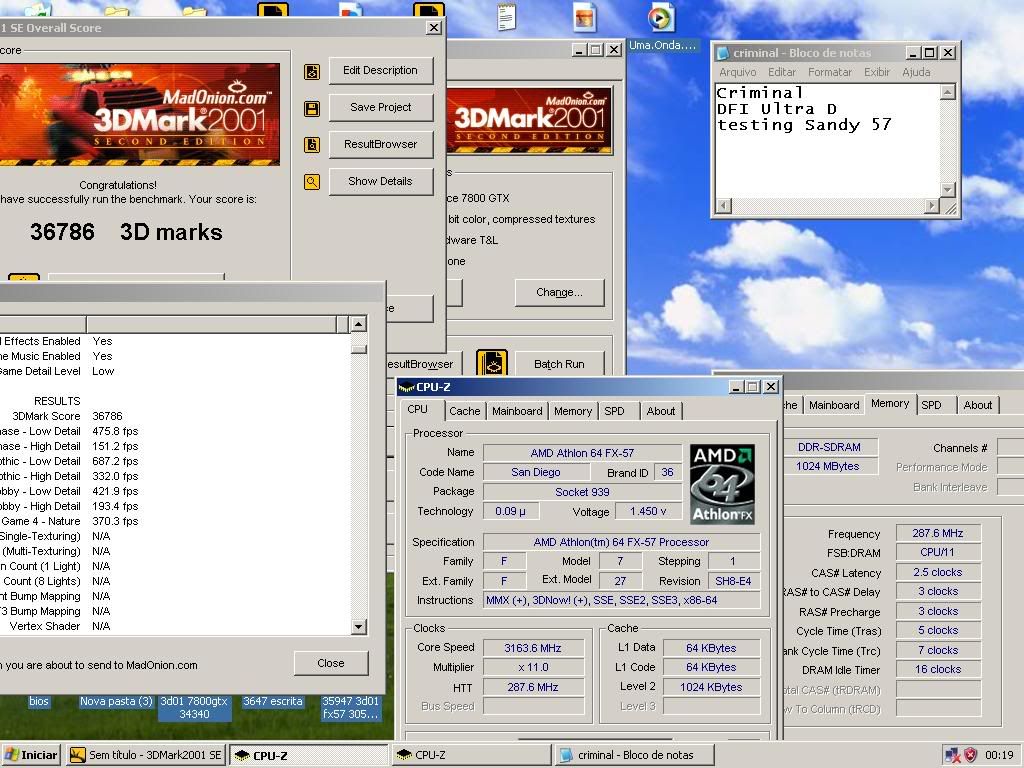
Task: Open the About tab in front CPU-Z window
Action: pyautogui.click(x=661, y=411)
